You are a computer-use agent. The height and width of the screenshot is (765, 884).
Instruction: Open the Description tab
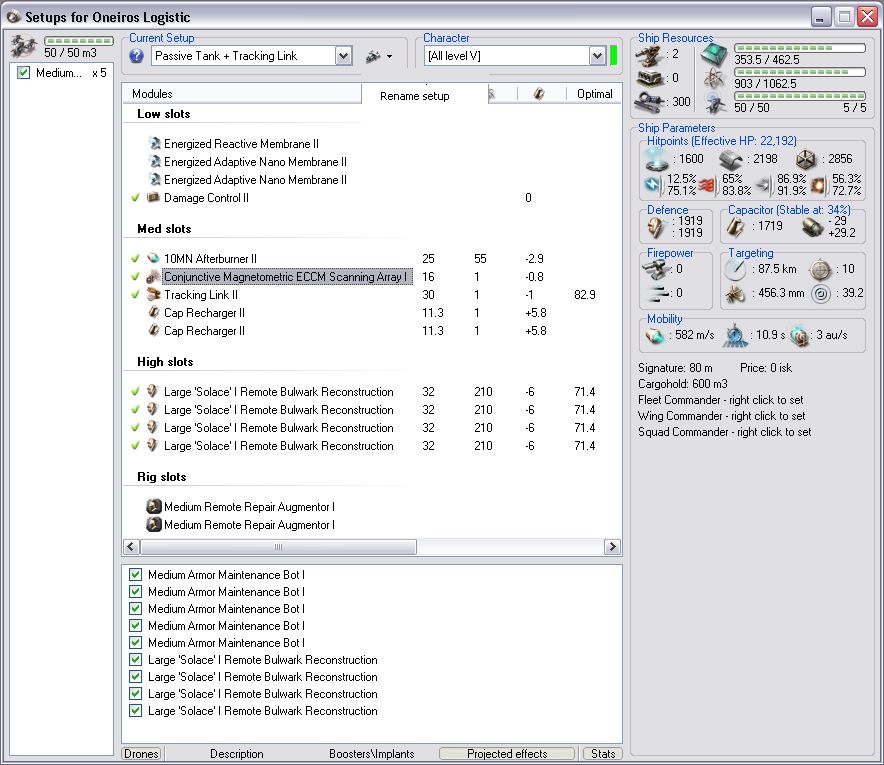237,754
